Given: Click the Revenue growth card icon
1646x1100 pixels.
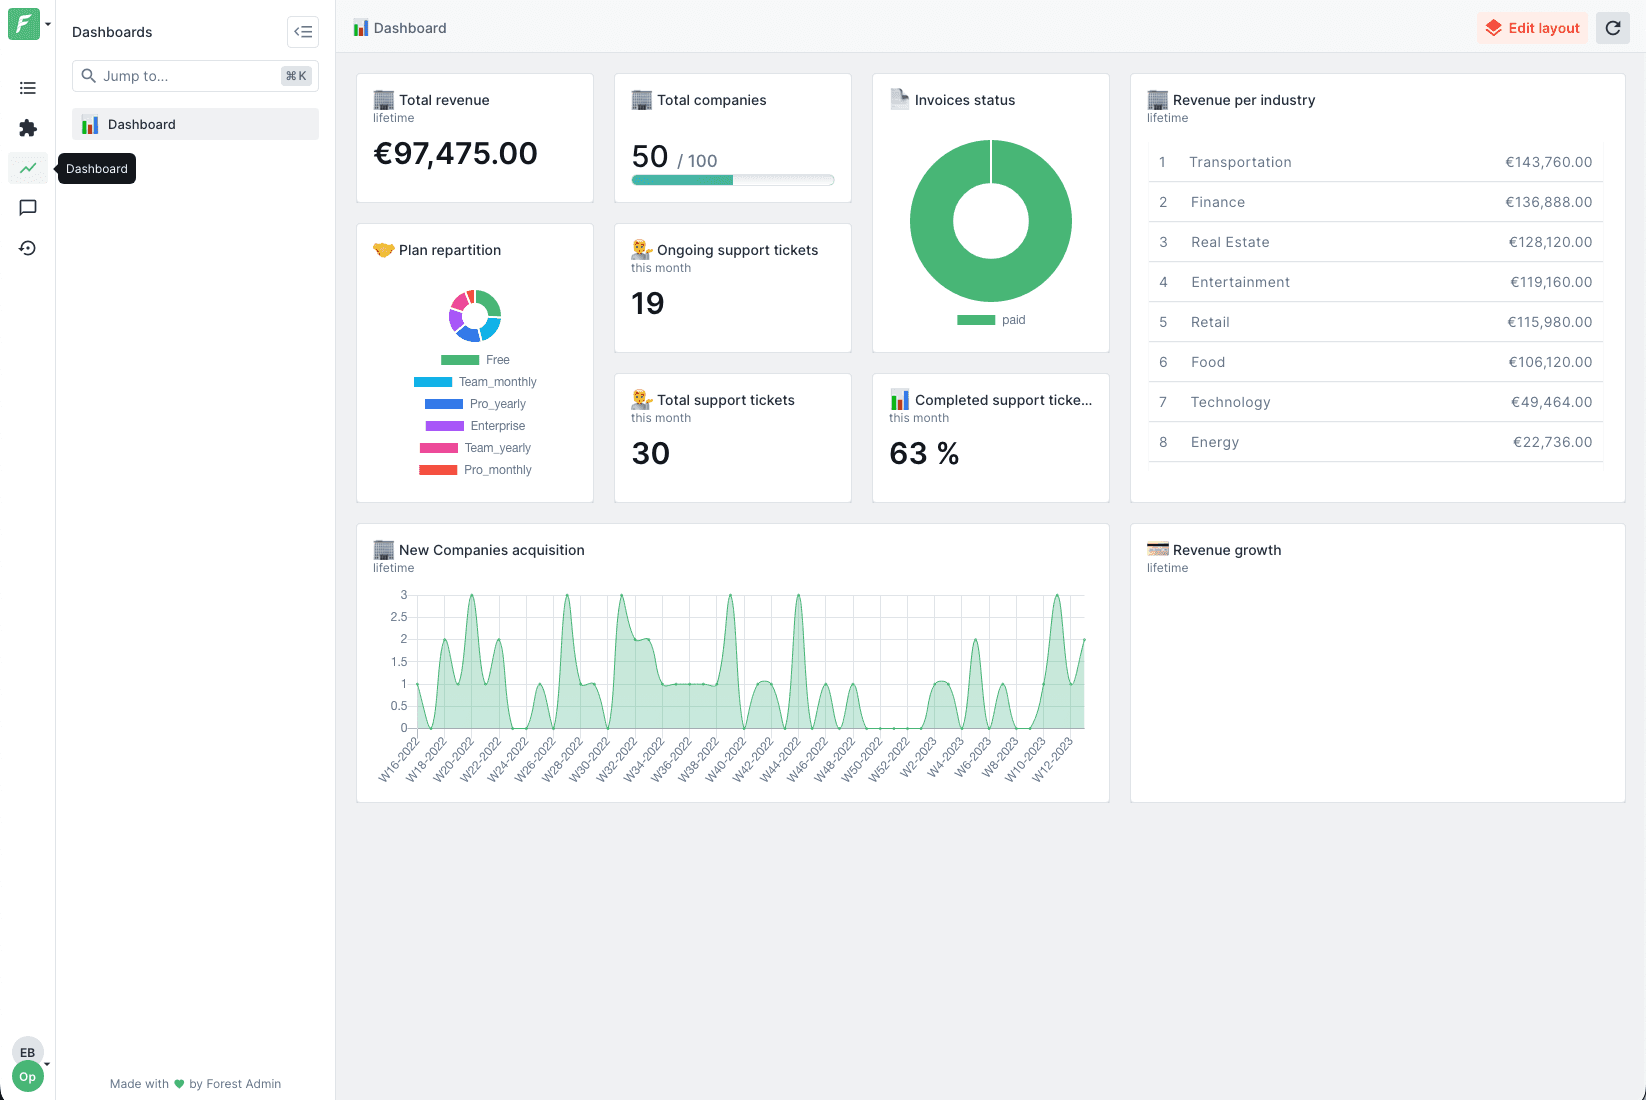Looking at the screenshot, I should (x=1158, y=550).
